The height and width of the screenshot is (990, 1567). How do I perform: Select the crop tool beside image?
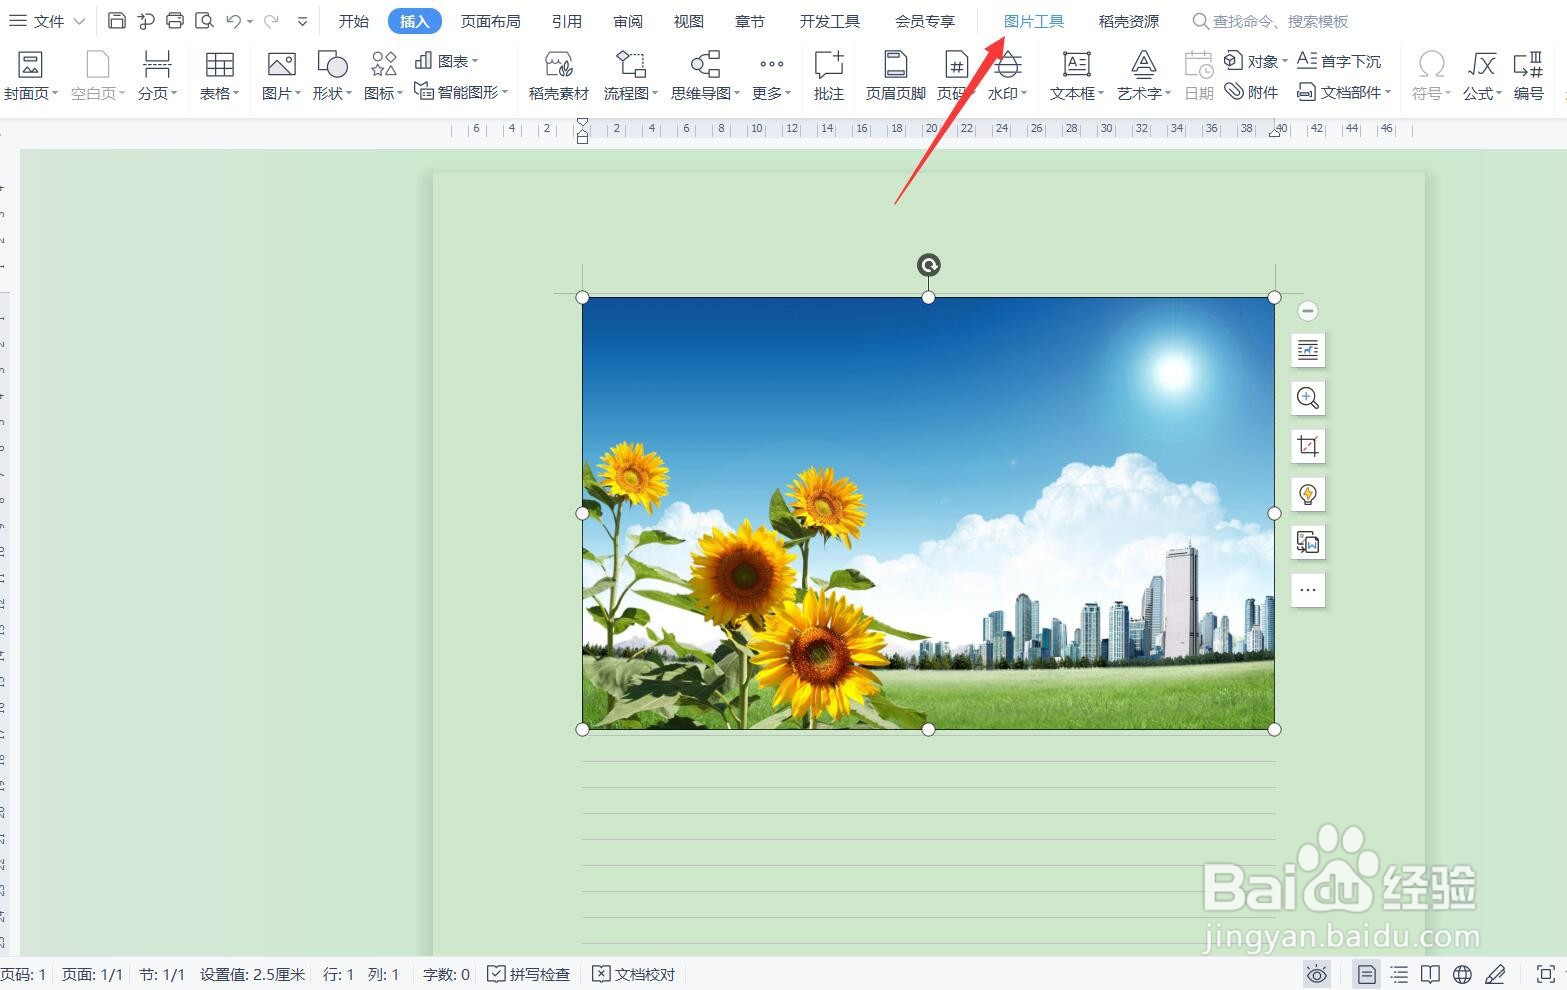[1308, 446]
